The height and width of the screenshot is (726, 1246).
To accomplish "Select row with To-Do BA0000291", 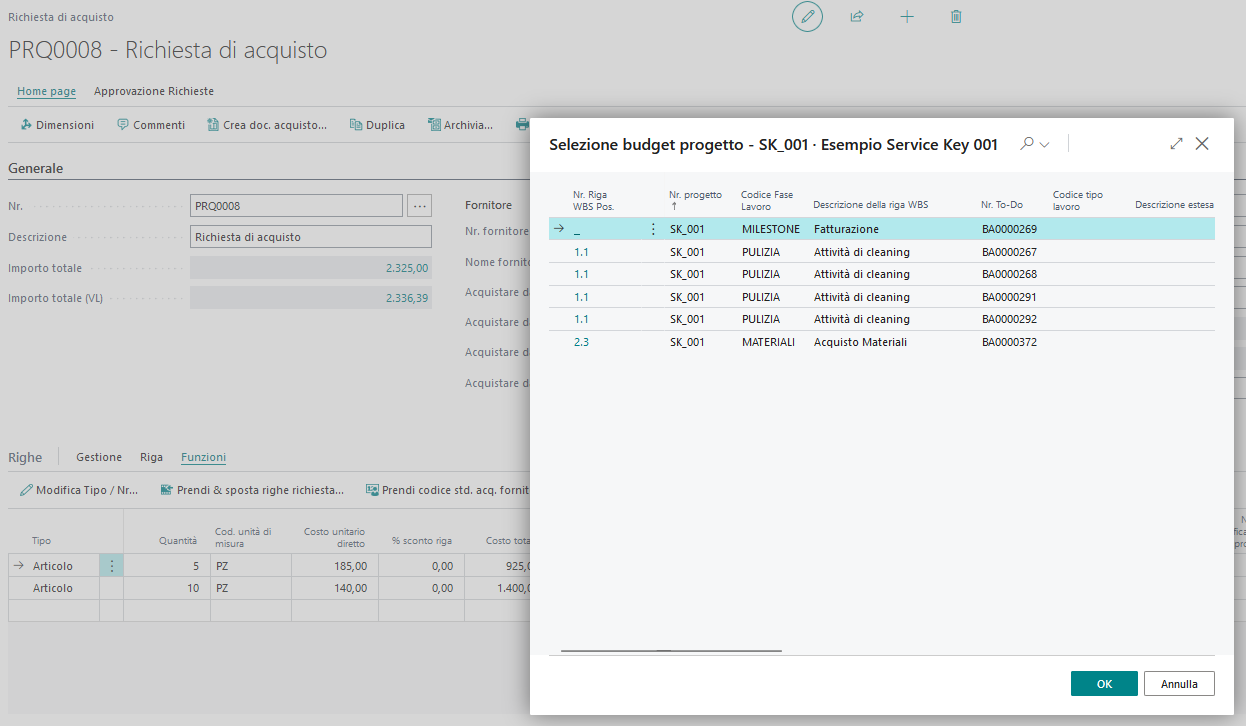I will click(882, 297).
